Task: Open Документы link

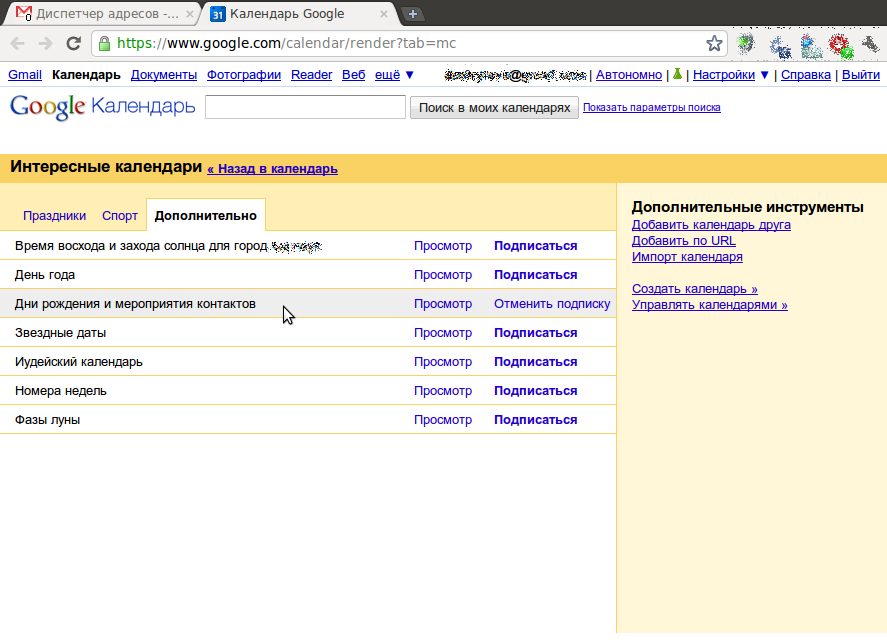Action: pos(164,75)
